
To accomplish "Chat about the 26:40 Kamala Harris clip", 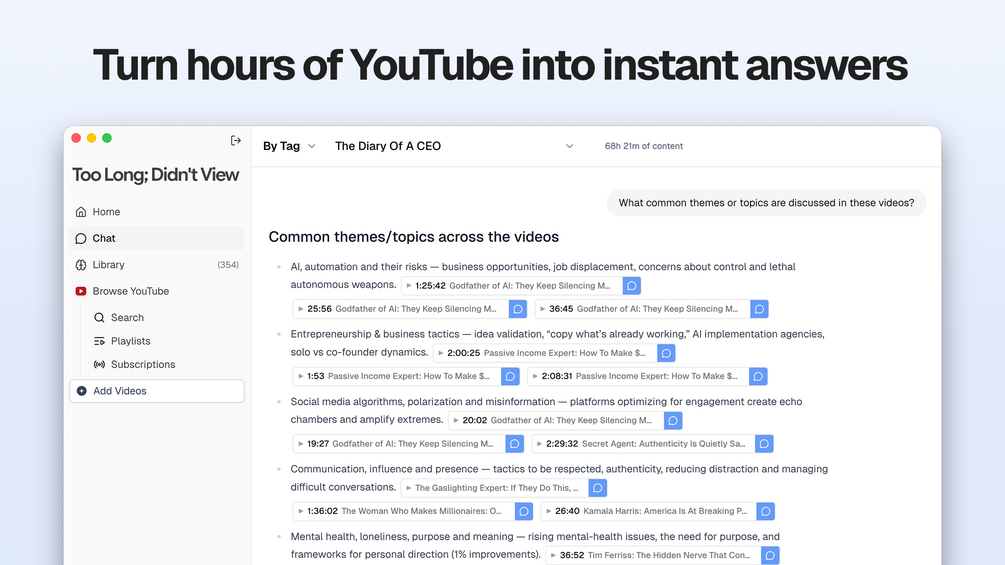I will [766, 511].
